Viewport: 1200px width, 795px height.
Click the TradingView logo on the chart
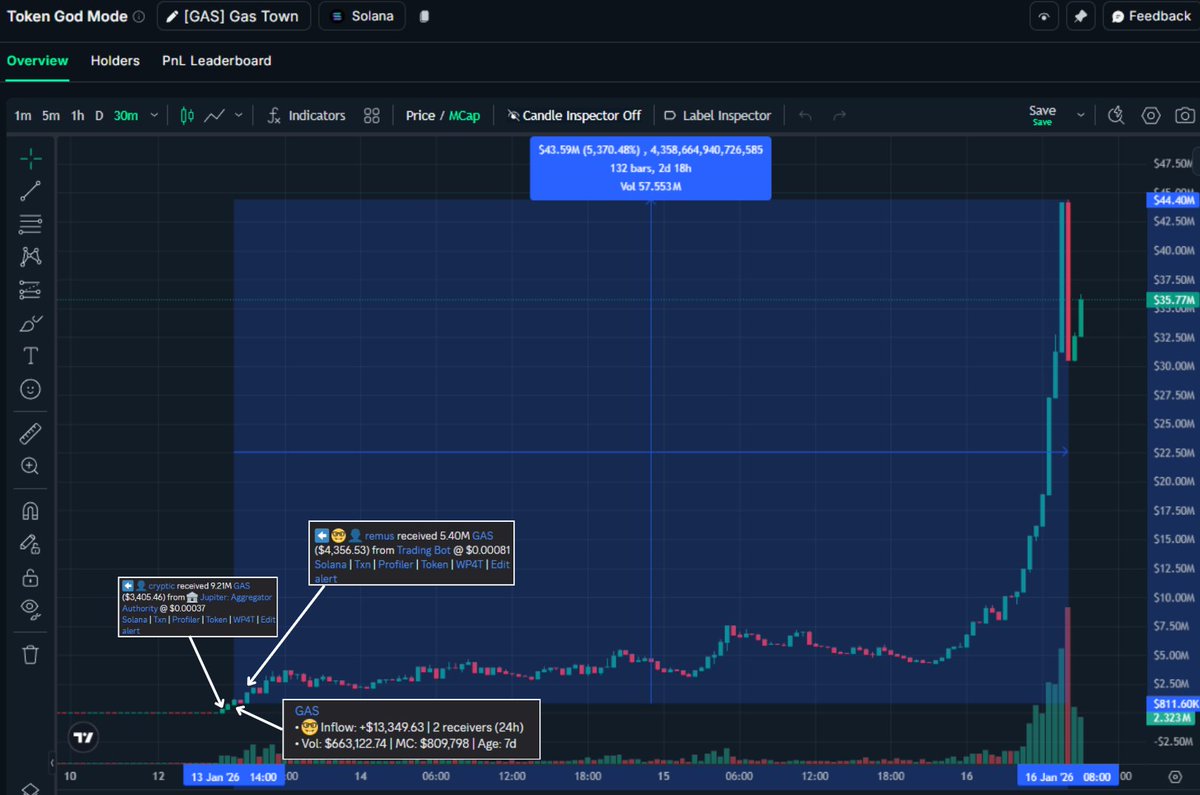coord(84,738)
